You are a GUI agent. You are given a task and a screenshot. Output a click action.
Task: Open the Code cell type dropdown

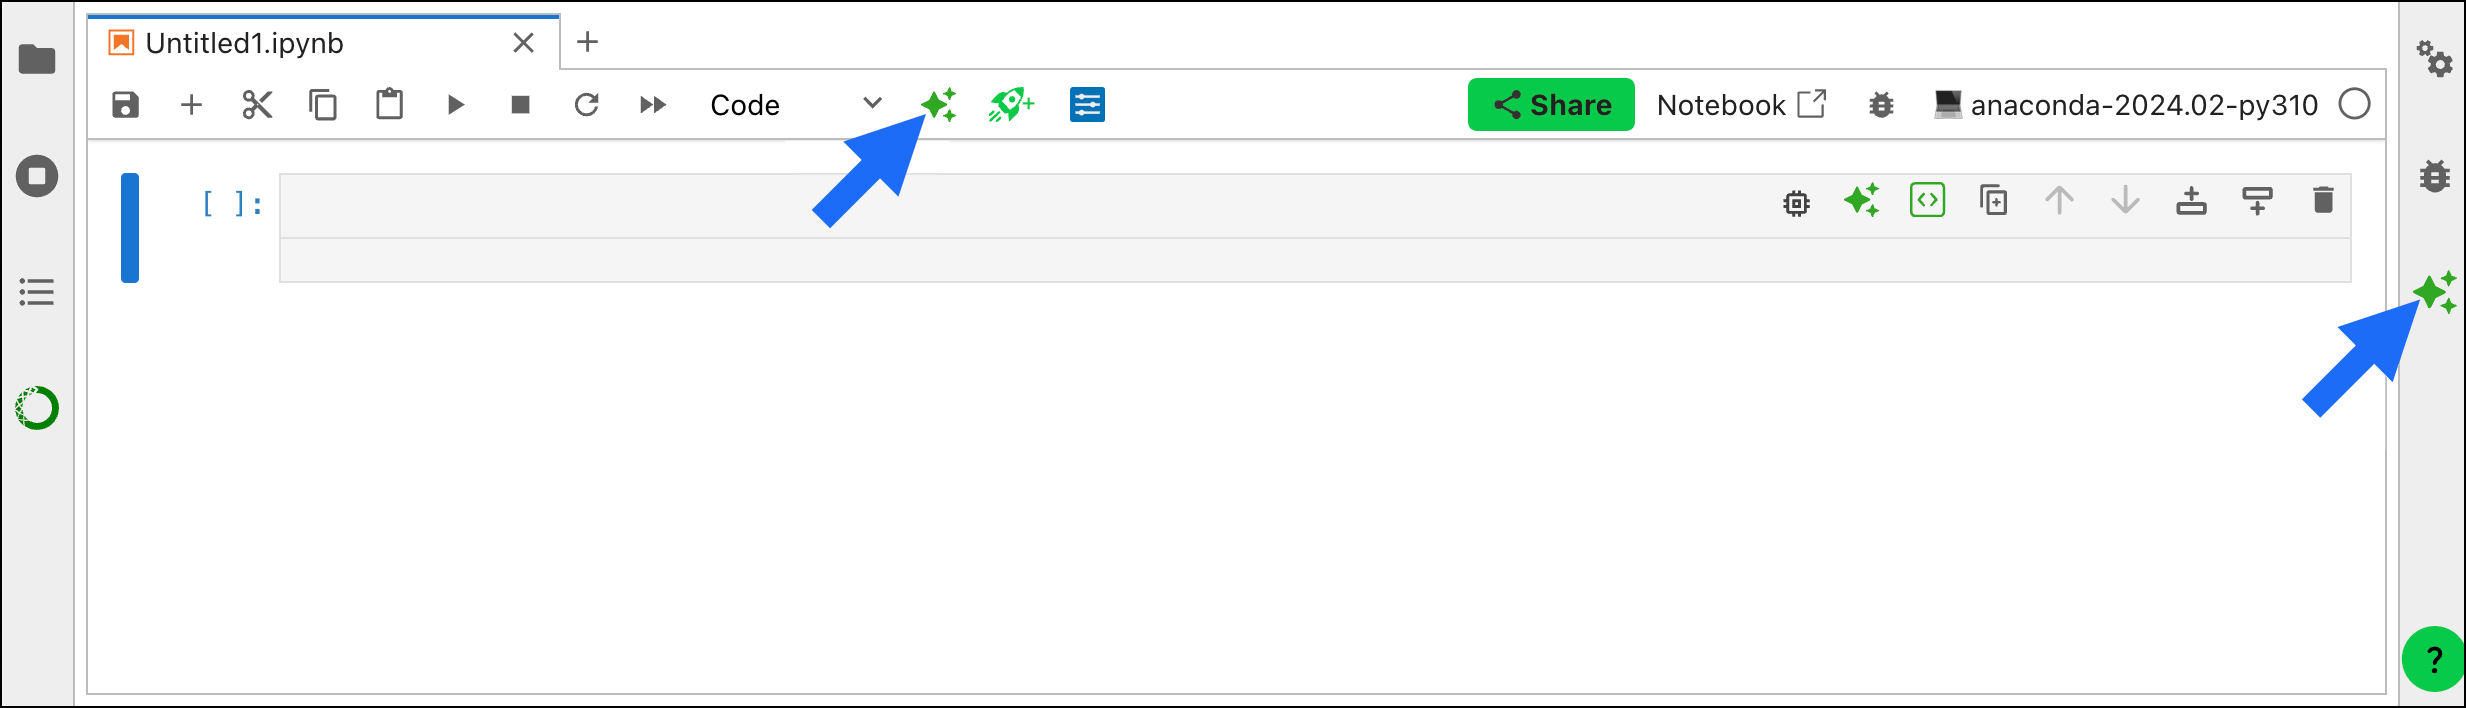point(795,105)
